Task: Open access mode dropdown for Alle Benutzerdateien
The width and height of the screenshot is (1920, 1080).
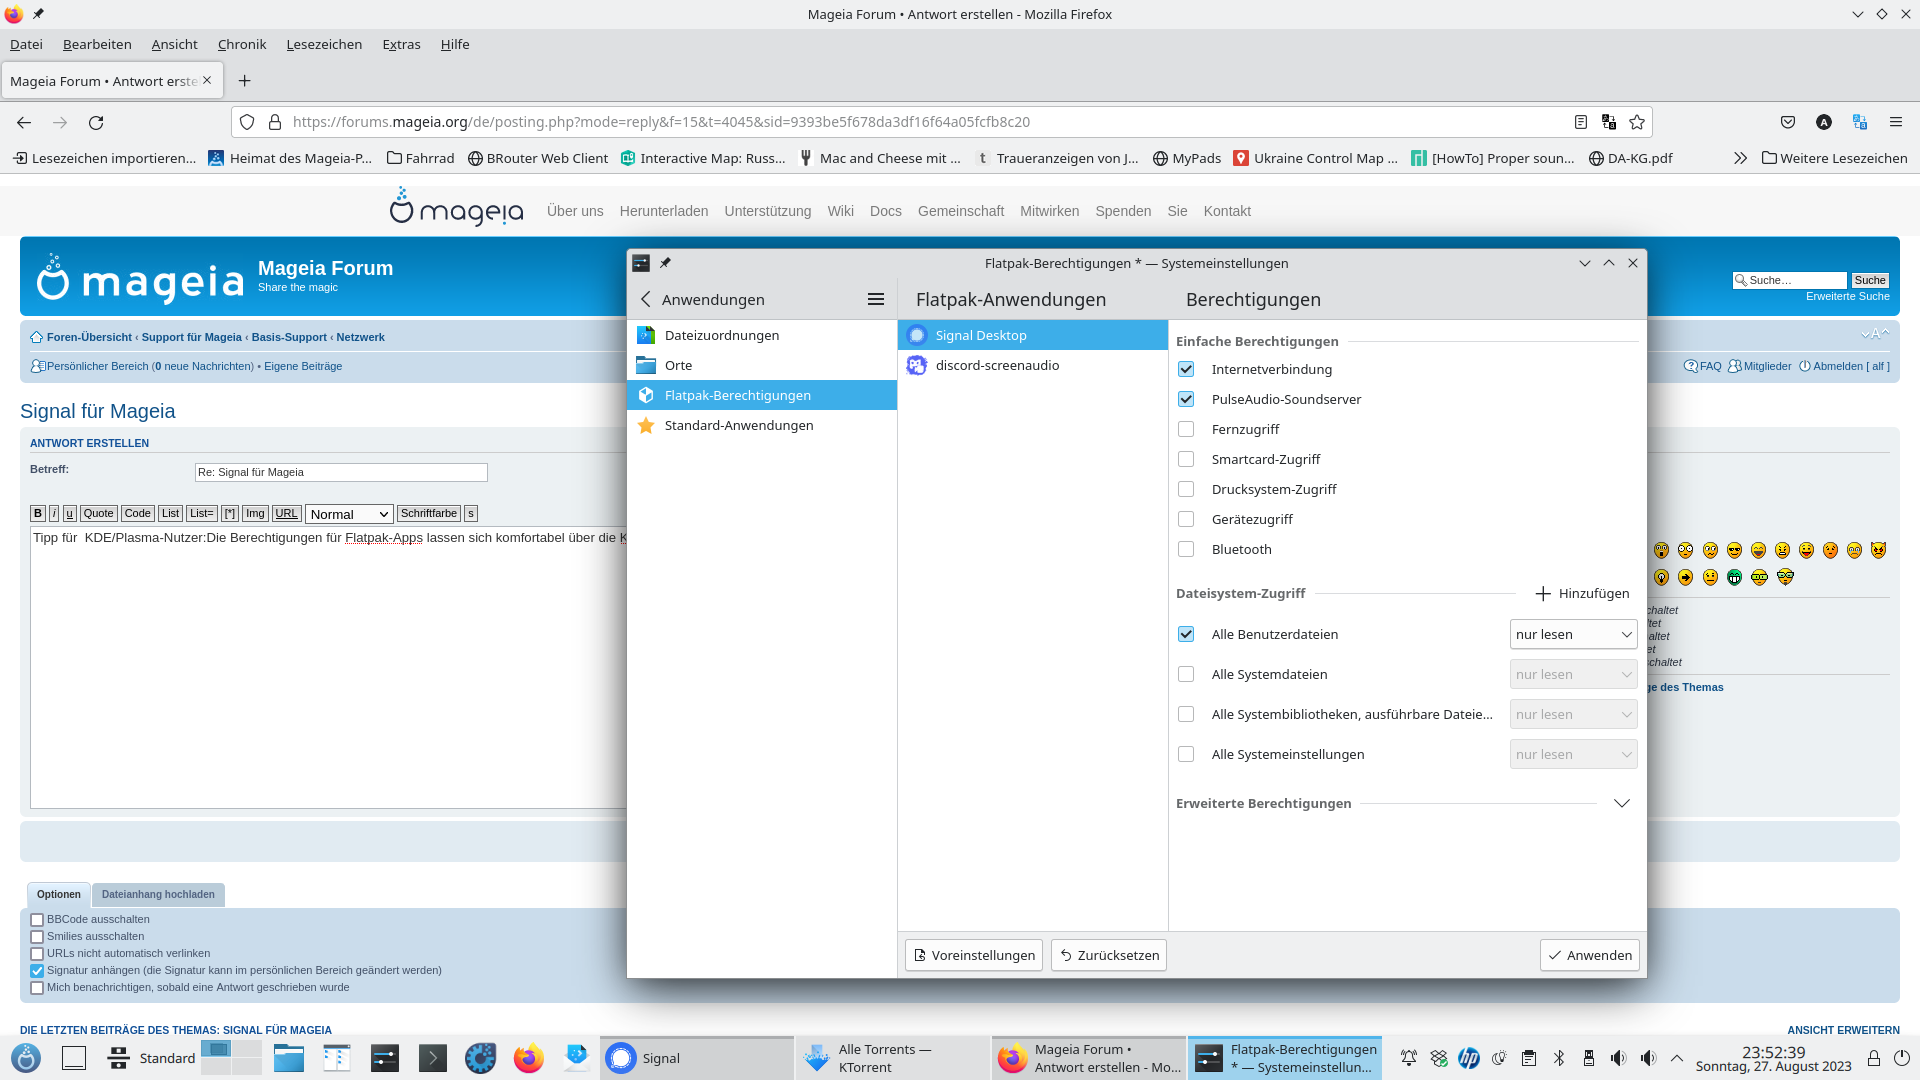Action: [1573, 634]
